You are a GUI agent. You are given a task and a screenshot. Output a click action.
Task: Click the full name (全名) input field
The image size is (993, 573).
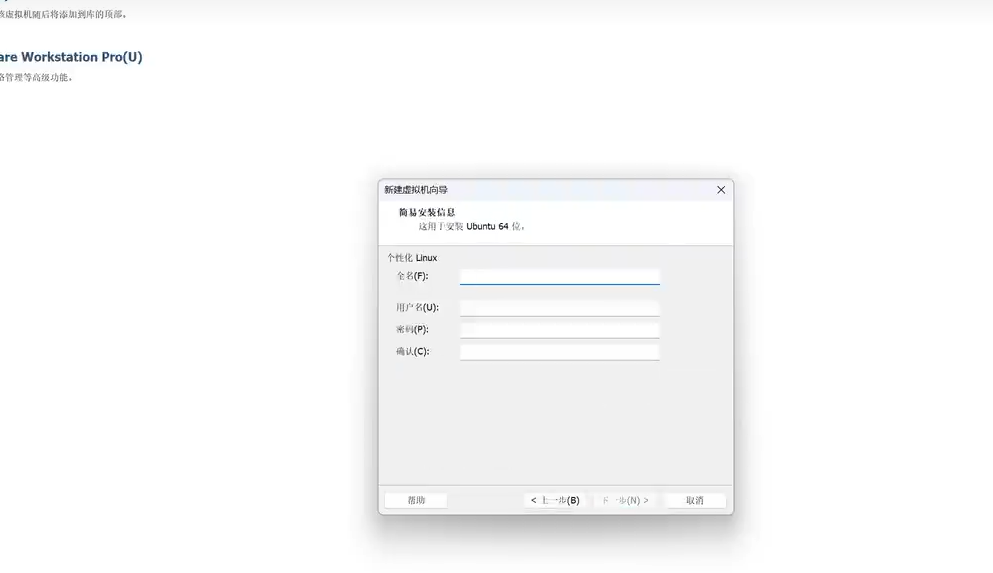559,277
